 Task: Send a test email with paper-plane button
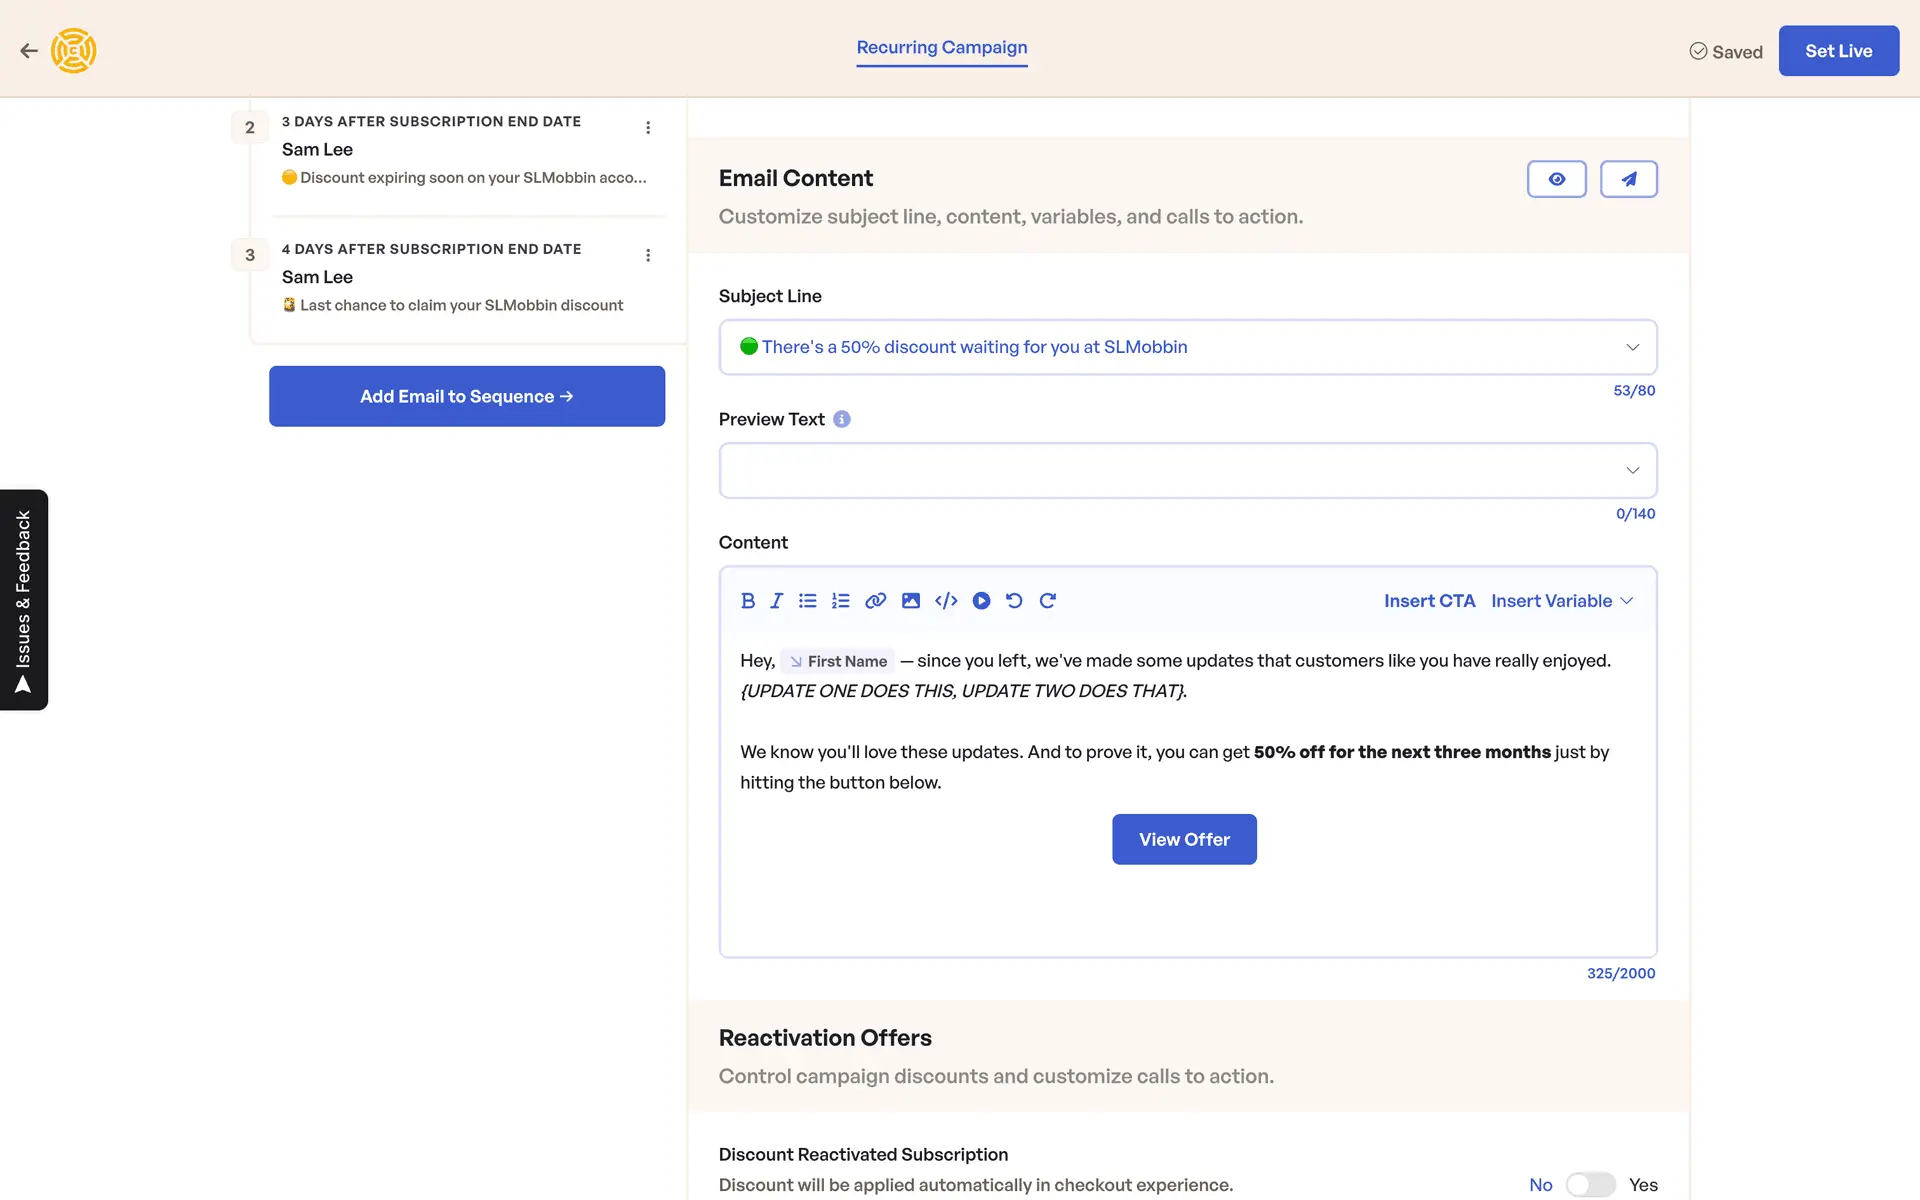pos(1628,179)
